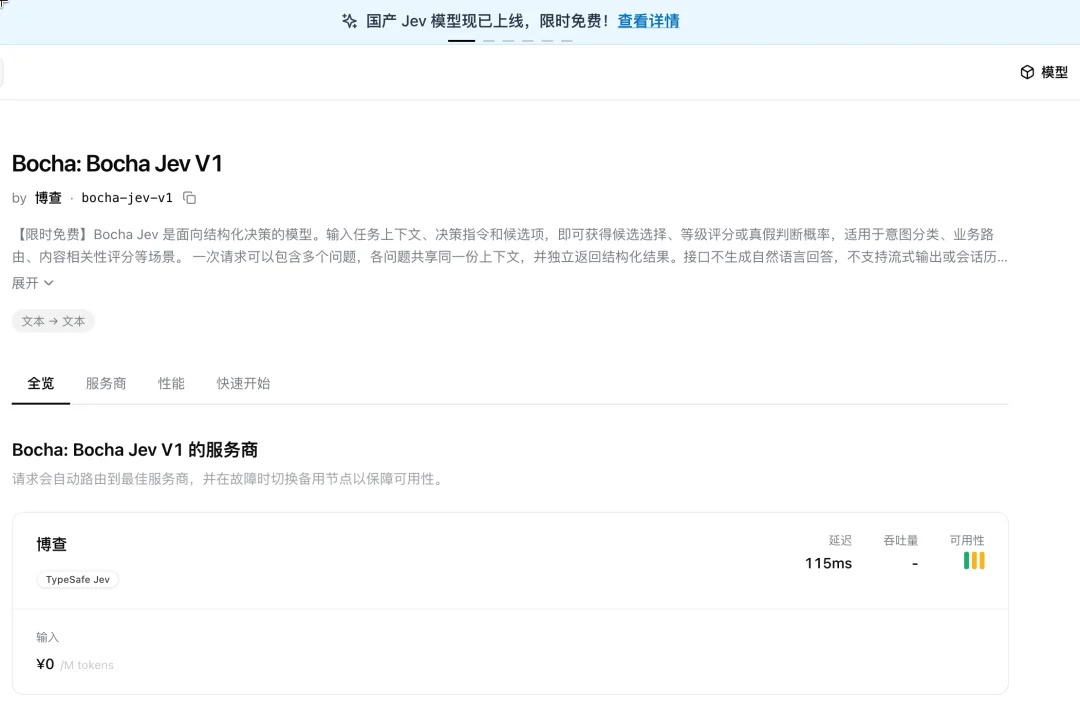Screen dimensions: 1080x709
Task: Select the second banner carousel indicator
Action: pos(488,41)
